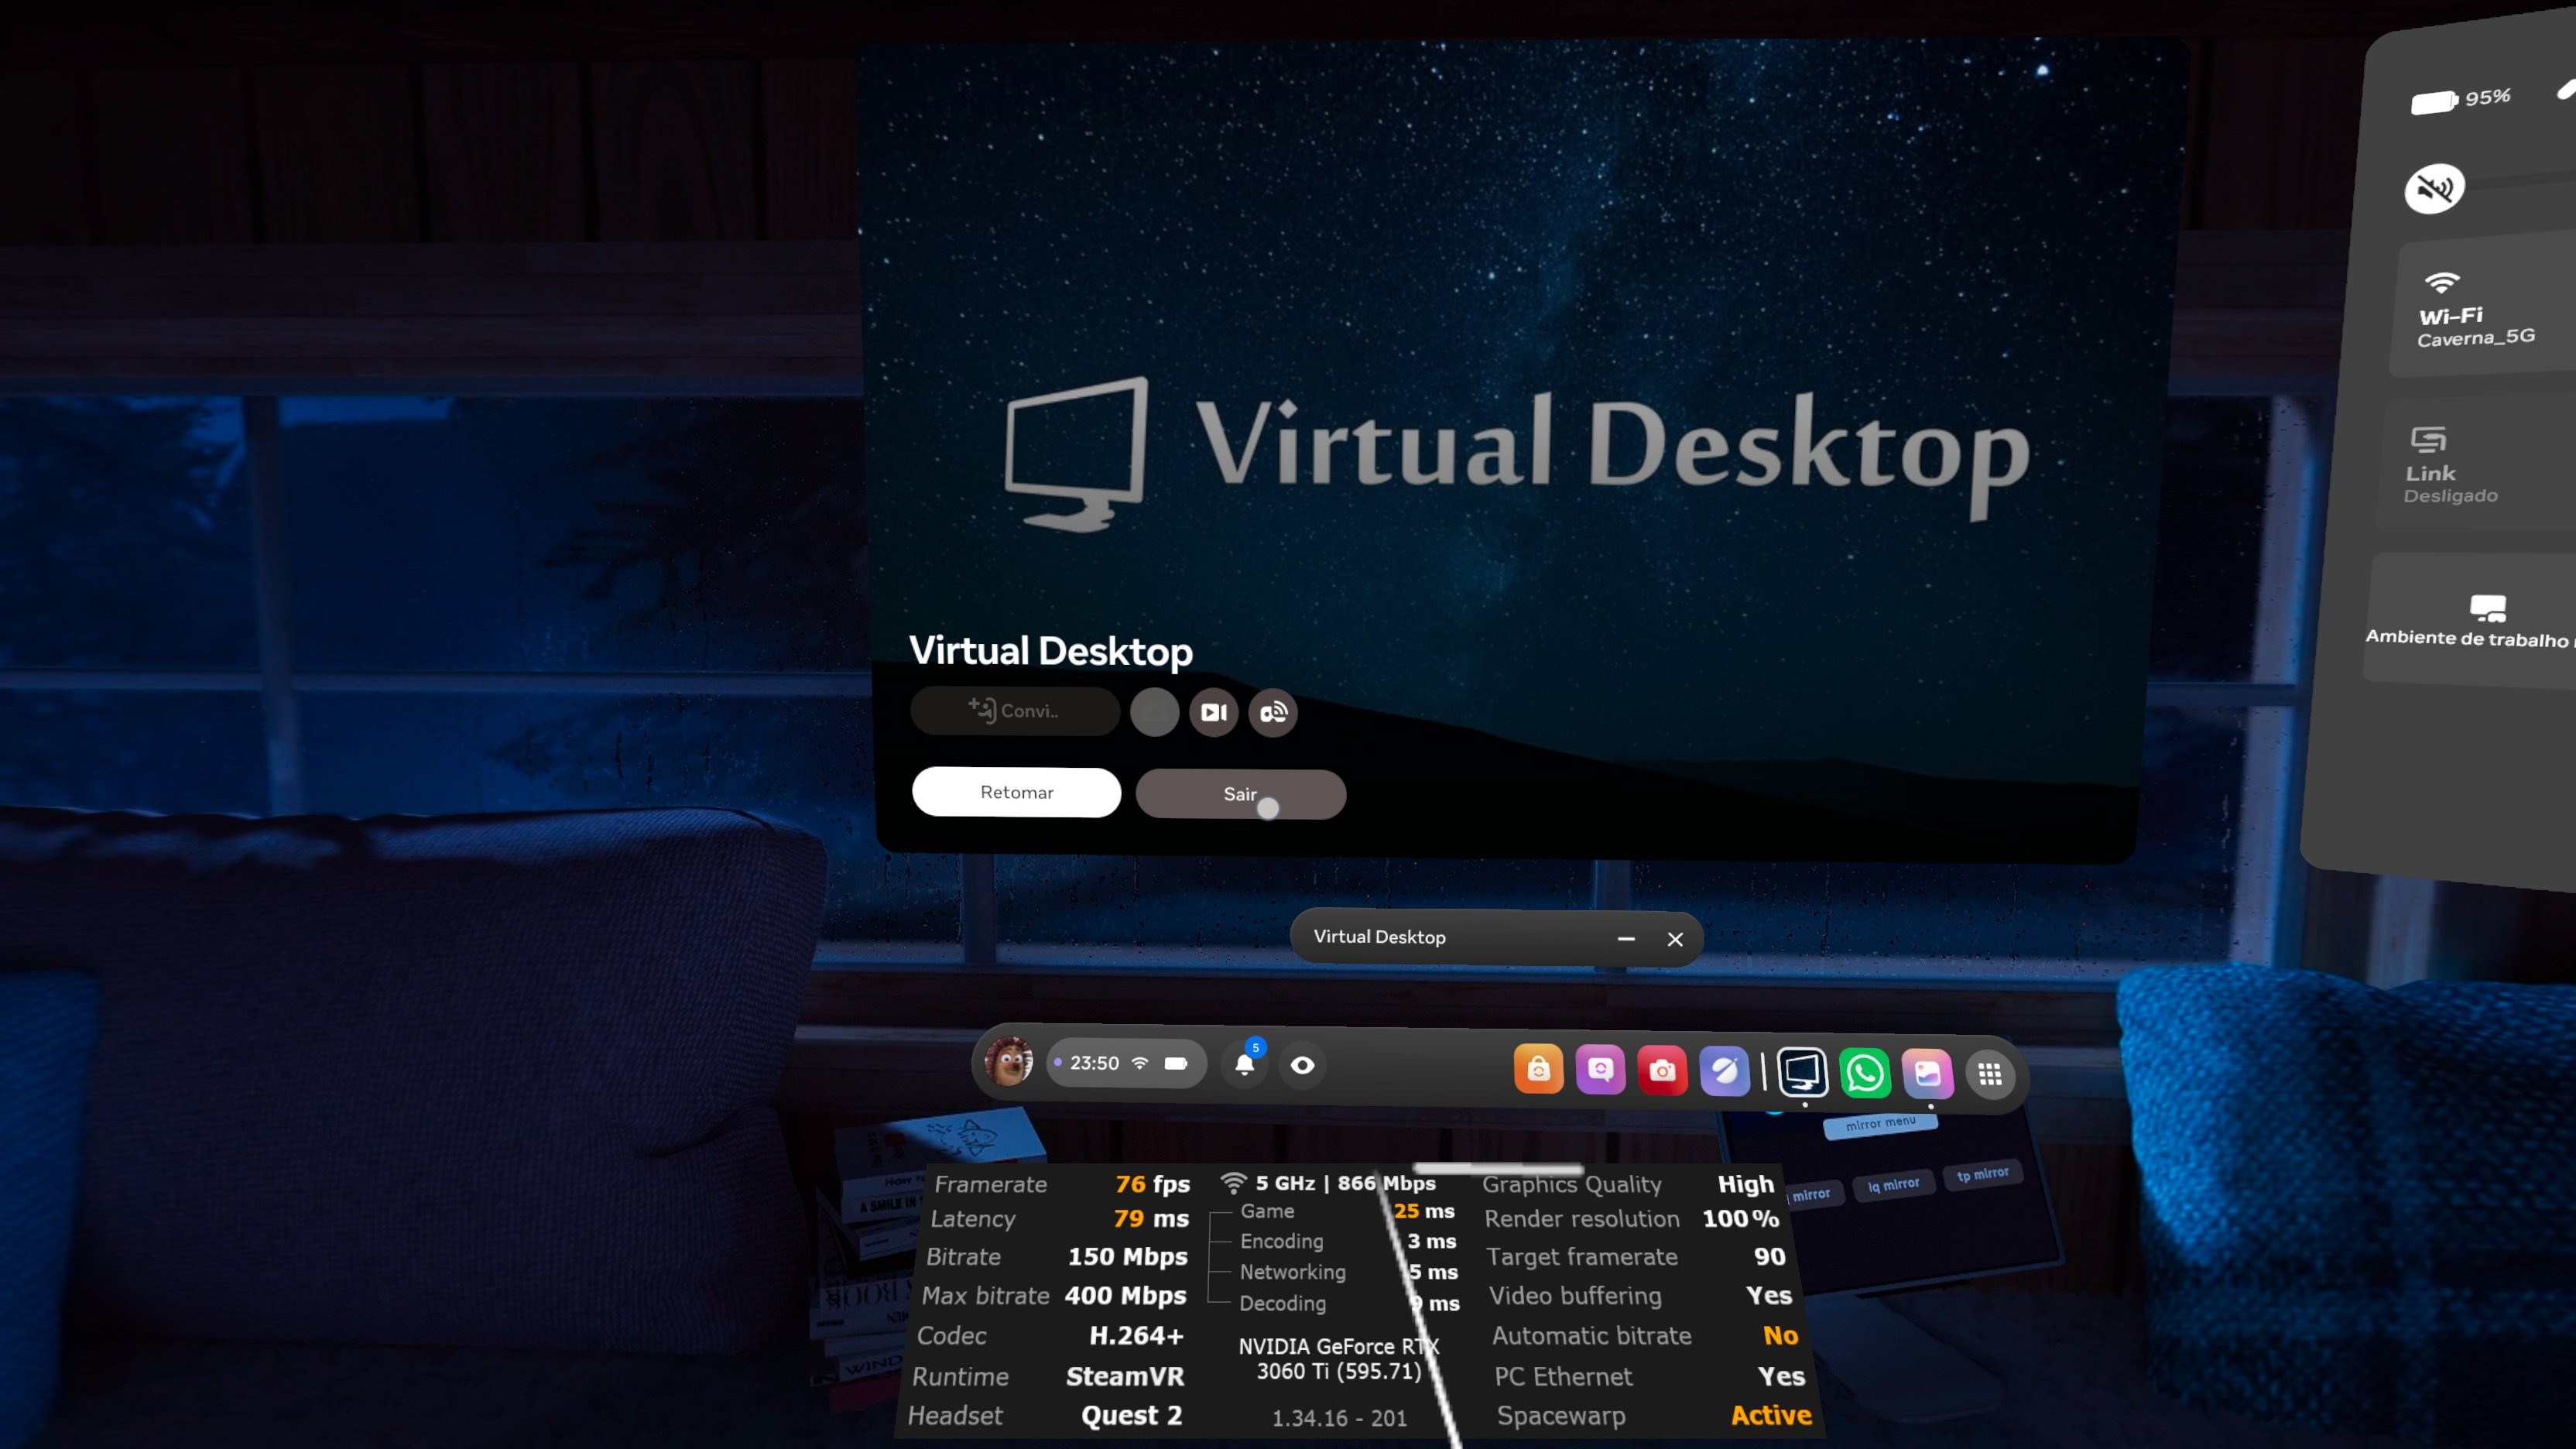
Task: Launch the red Camera app icon
Action: coord(1662,1071)
